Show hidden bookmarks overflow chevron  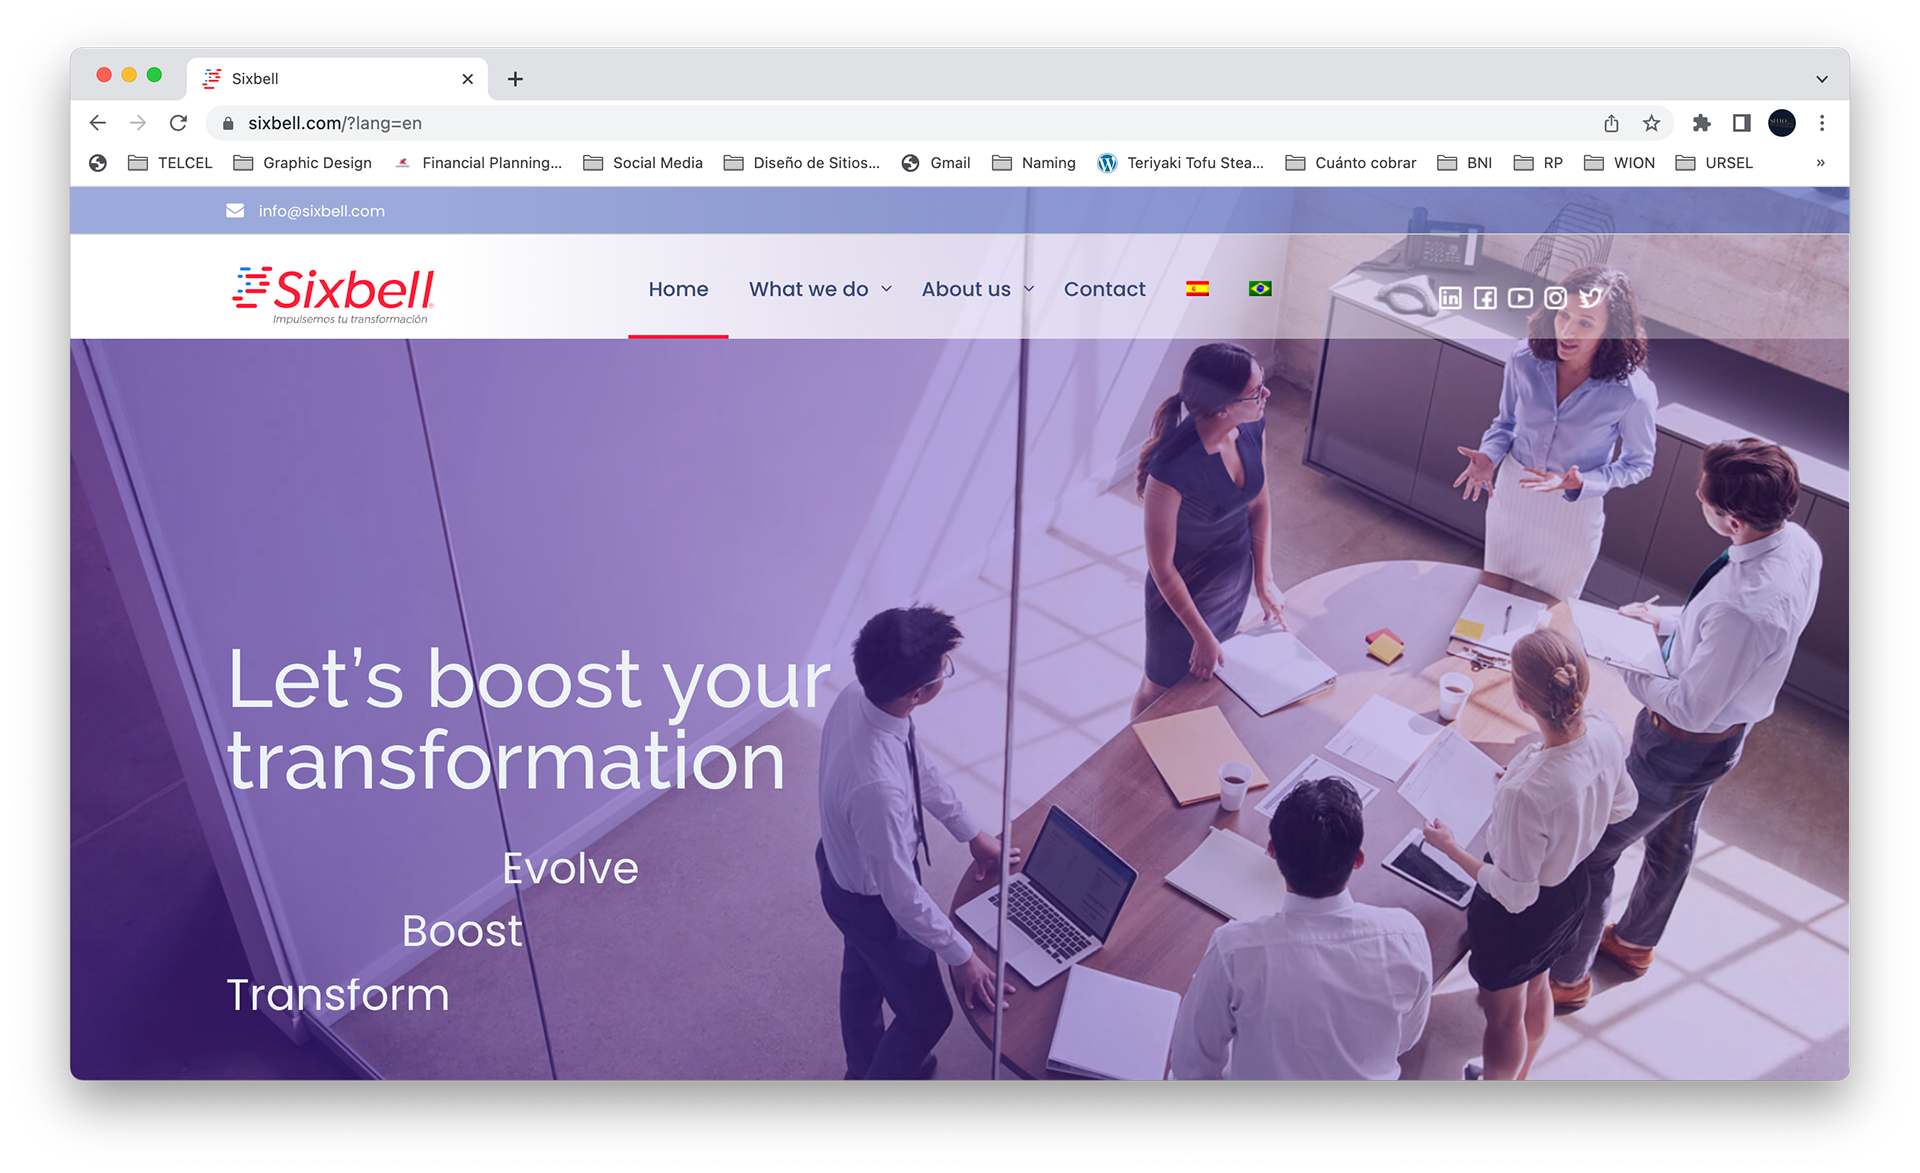[1820, 163]
